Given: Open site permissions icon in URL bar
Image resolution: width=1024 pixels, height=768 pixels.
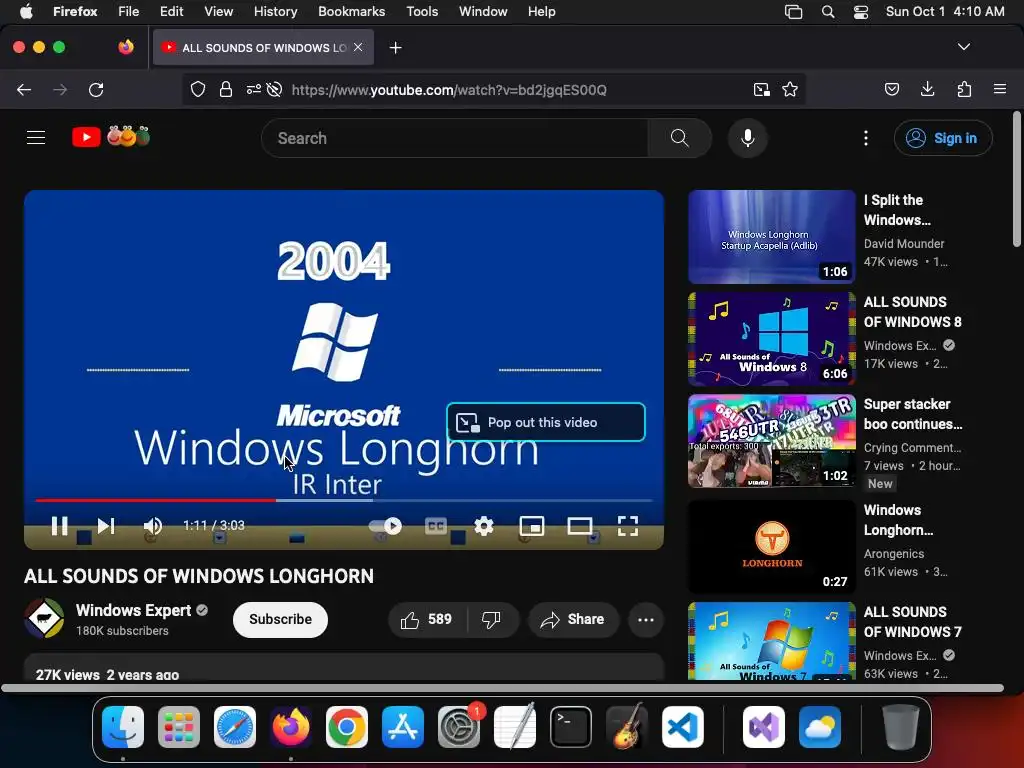Looking at the screenshot, I should pyautogui.click(x=253, y=89).
